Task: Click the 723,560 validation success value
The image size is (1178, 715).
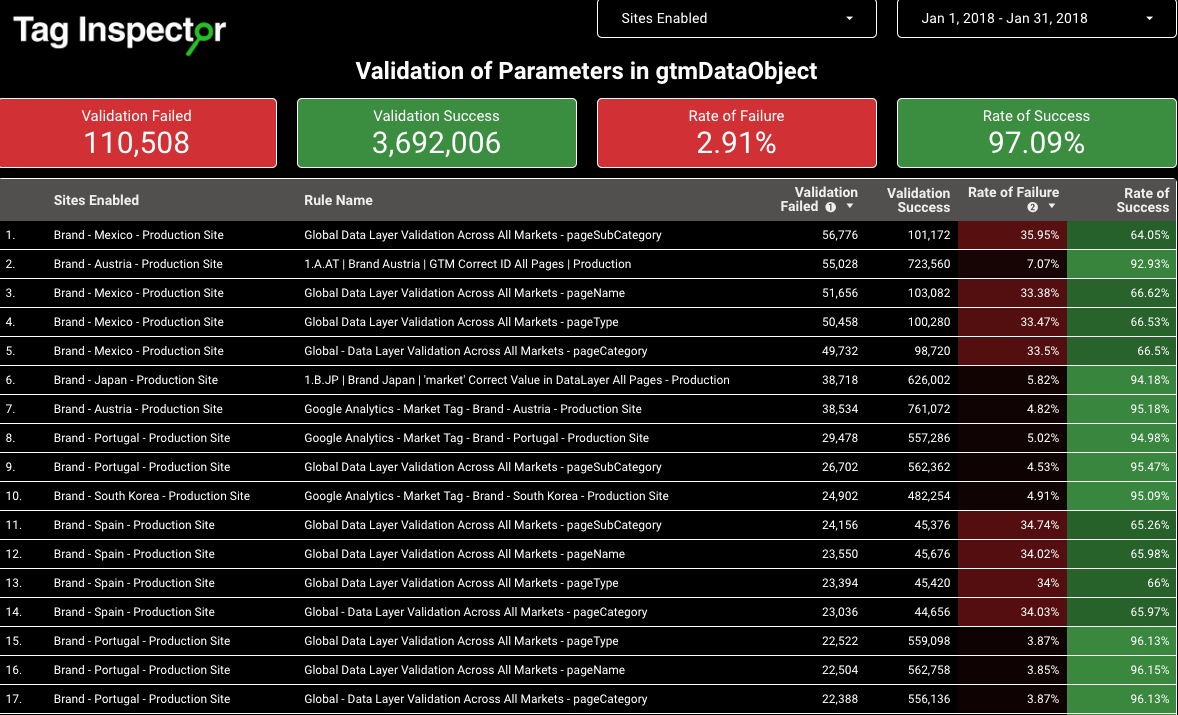Action: pyautogui.click(x=928, y=264)
